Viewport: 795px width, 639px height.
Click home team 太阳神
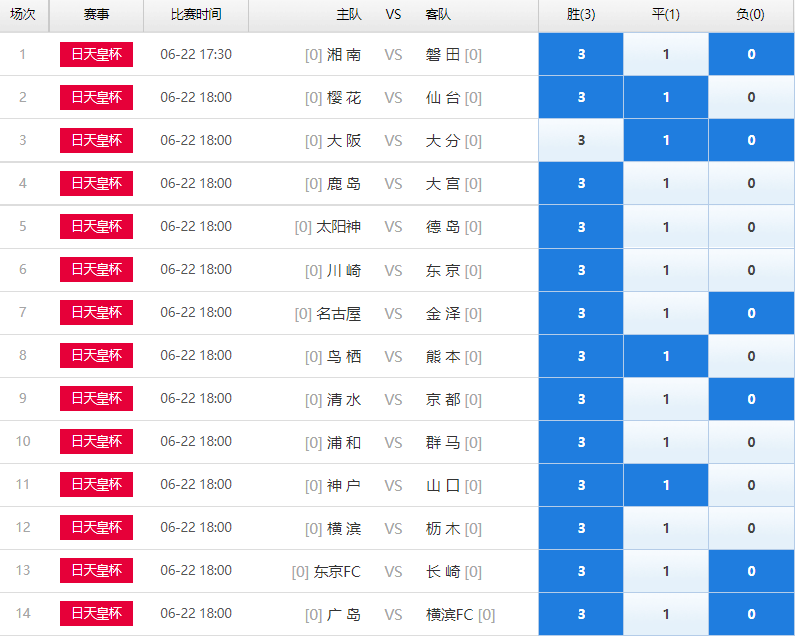coord(339,227)
